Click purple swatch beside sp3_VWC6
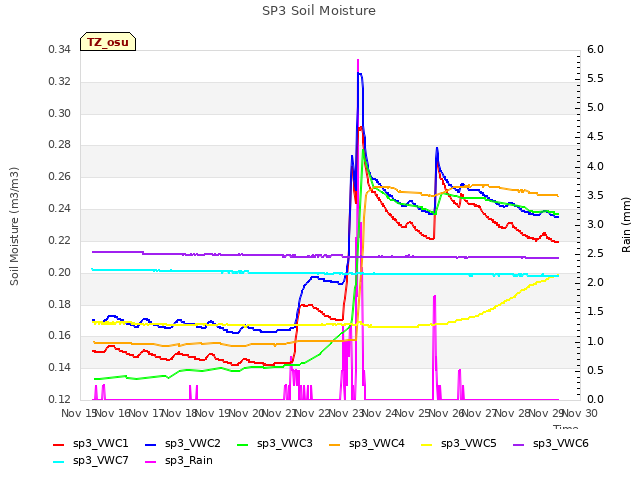 click(x=519, y=444)
